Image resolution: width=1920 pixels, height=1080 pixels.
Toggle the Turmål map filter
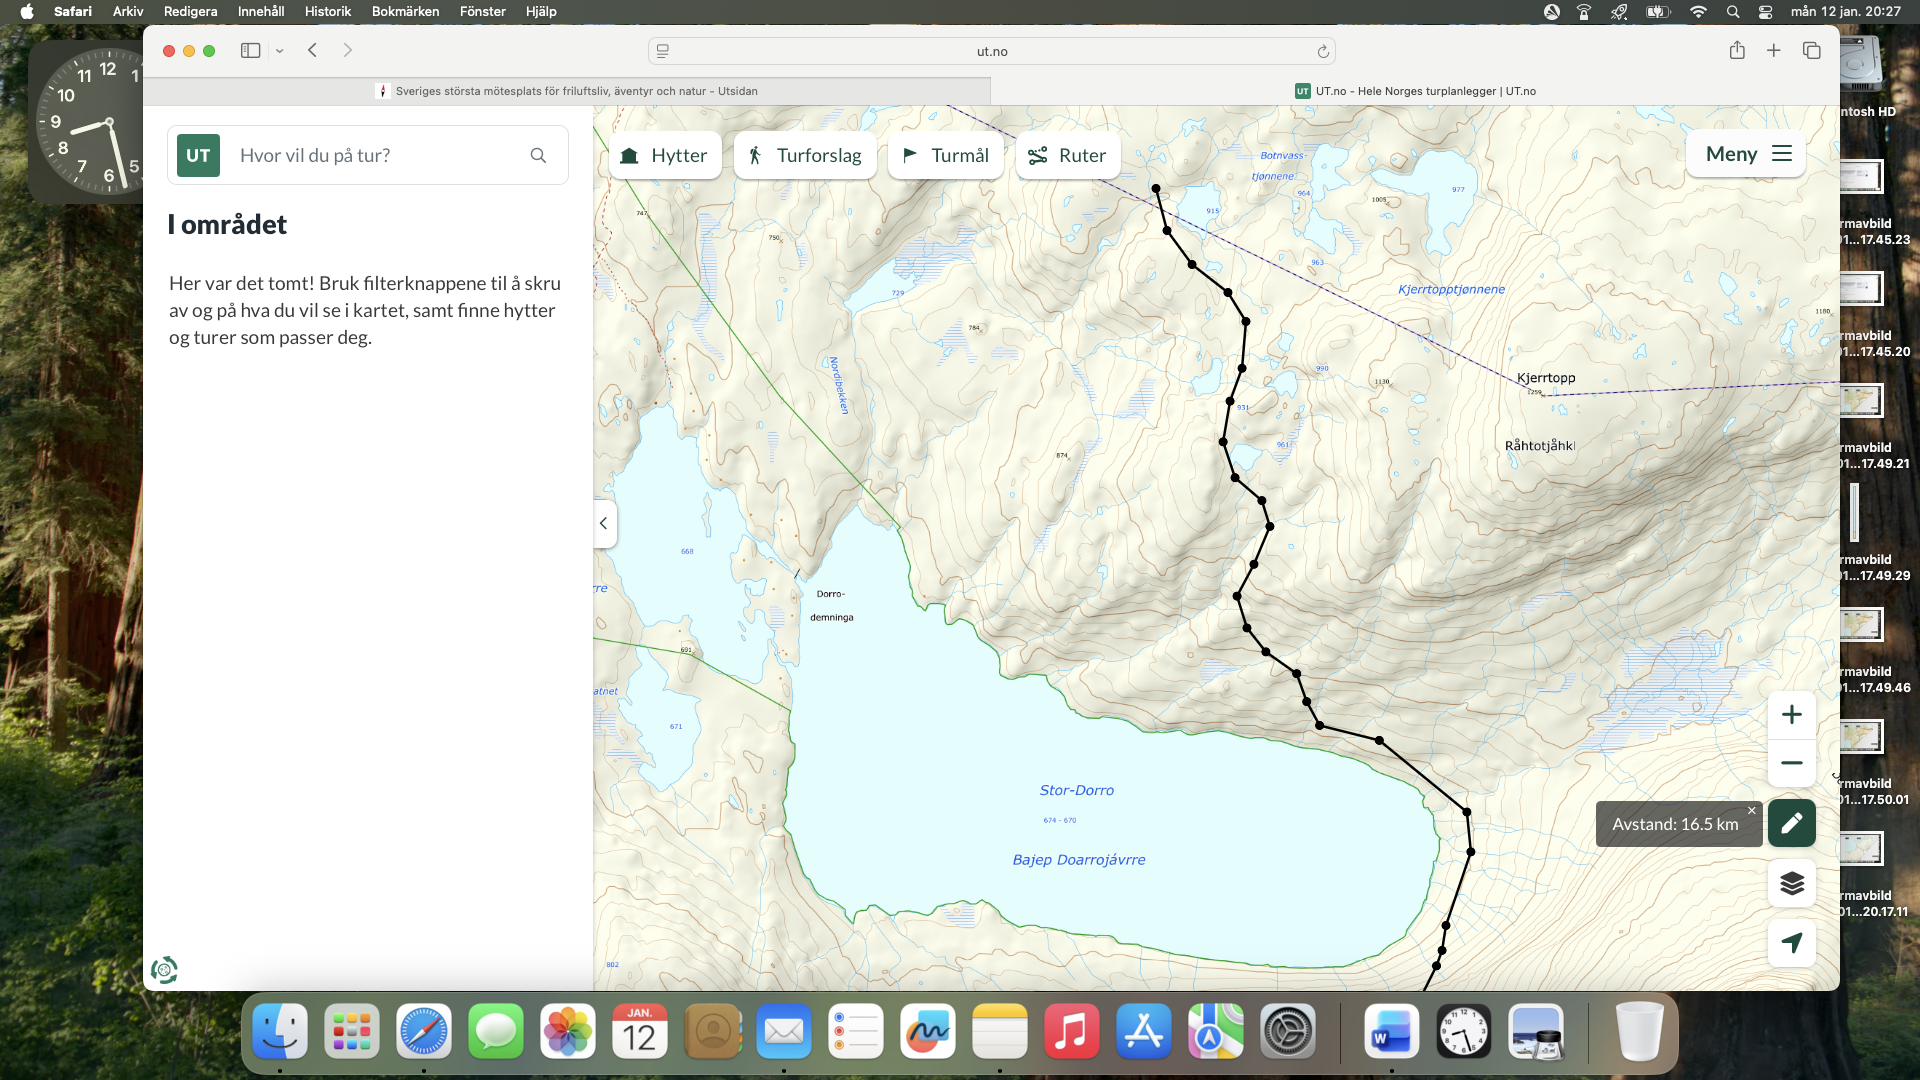946,155
